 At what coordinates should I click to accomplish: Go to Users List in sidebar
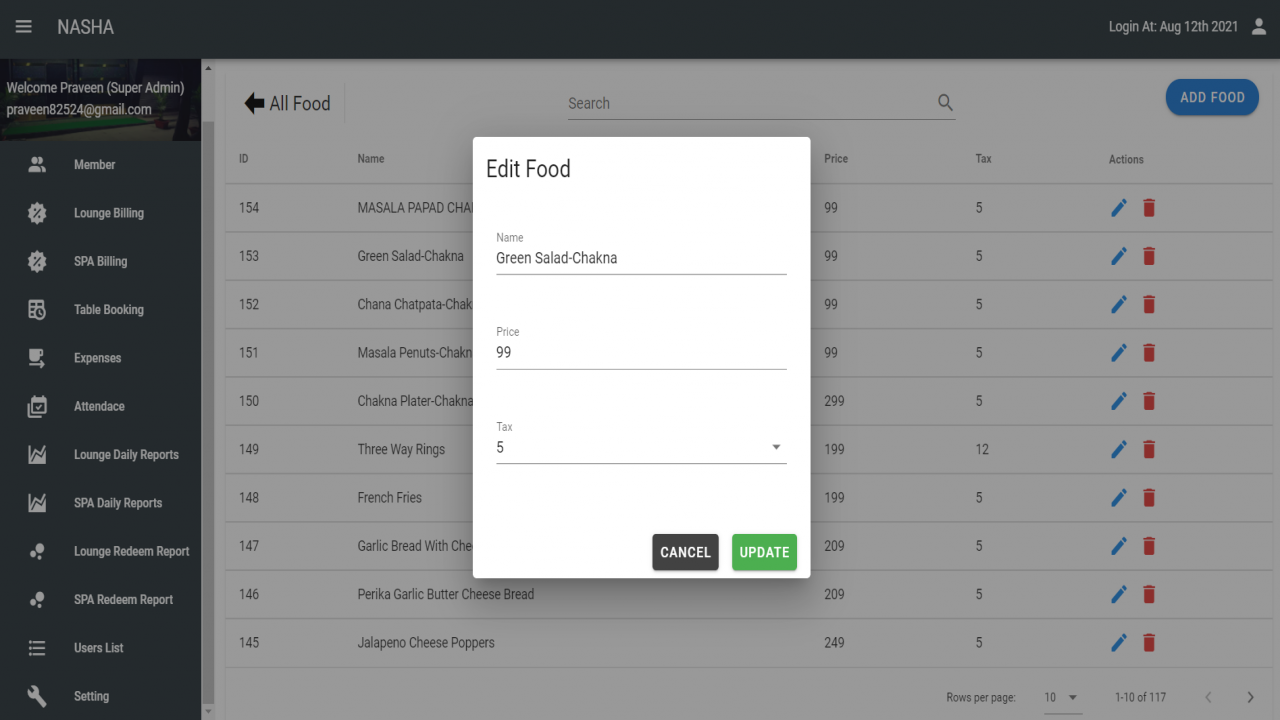coord(100,648)
